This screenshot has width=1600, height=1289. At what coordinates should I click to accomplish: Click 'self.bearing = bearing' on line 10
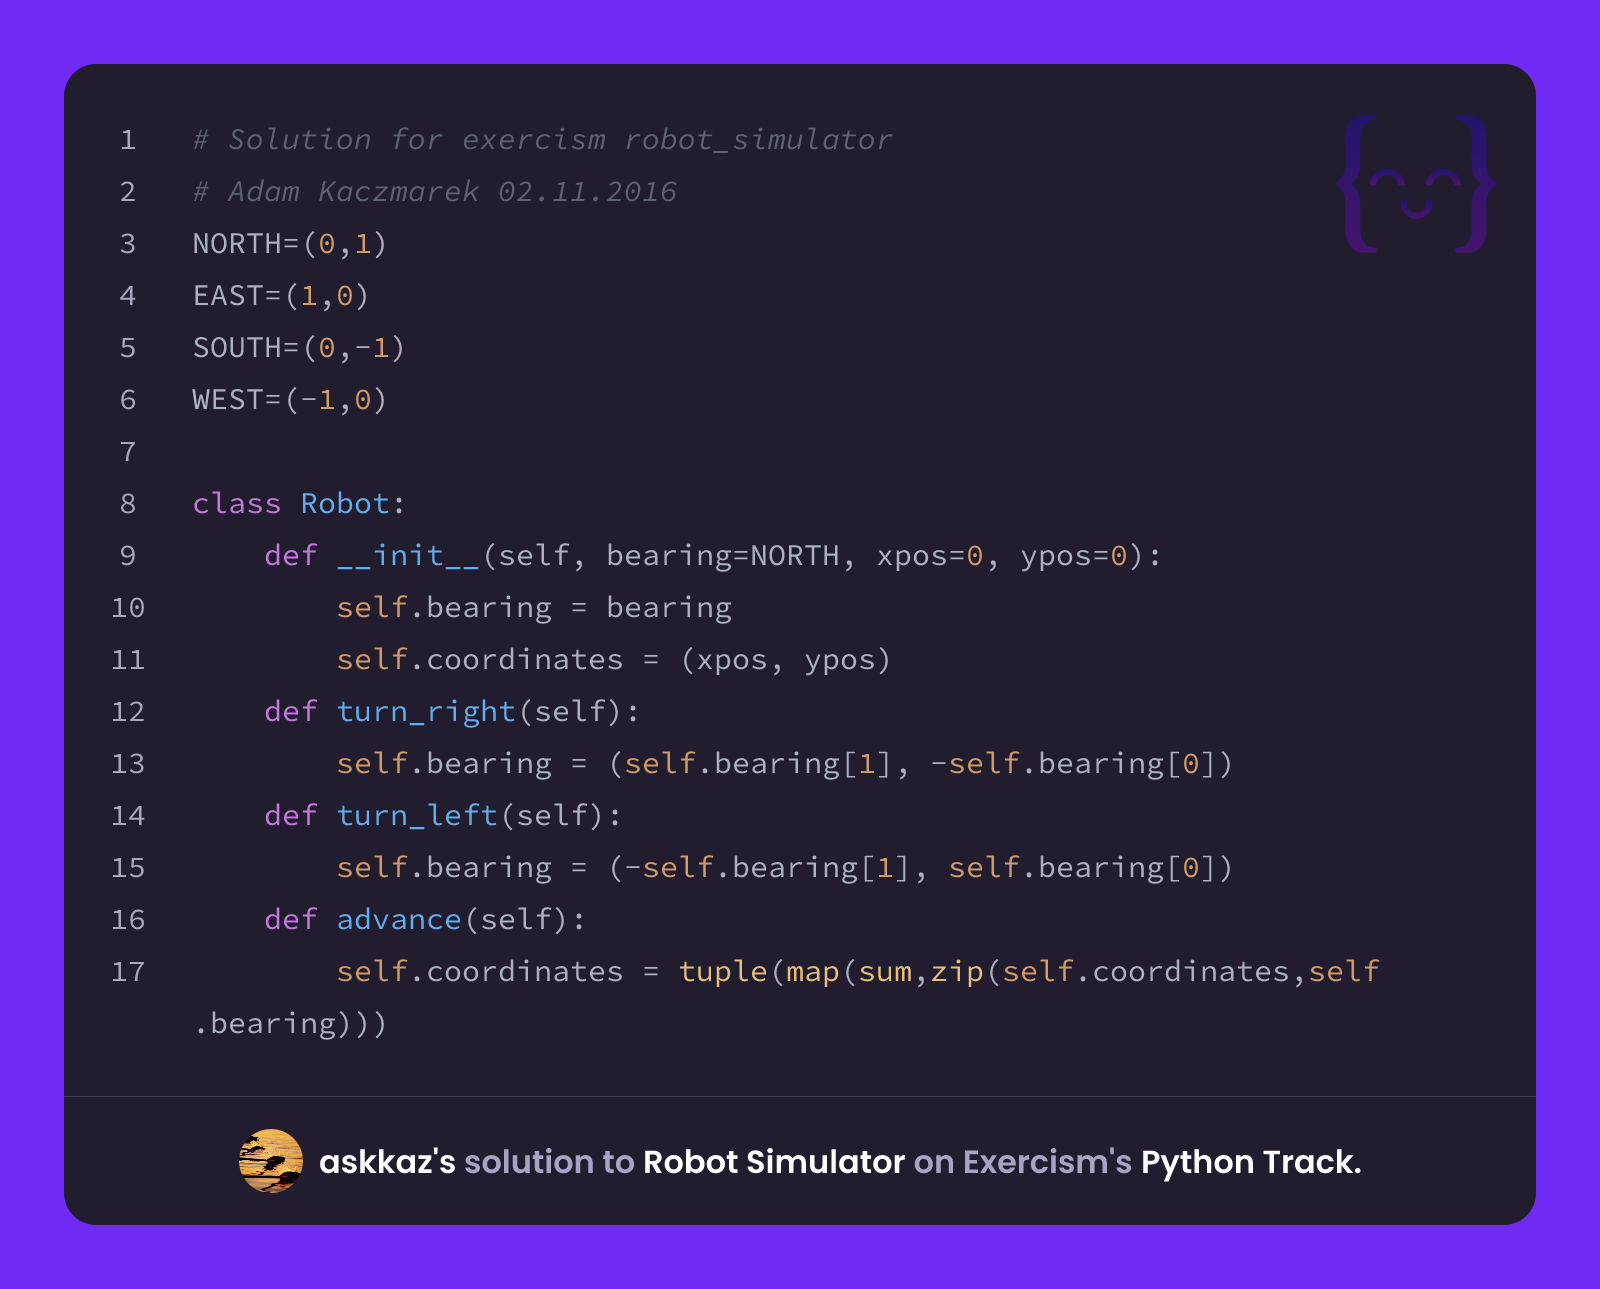pos(534,608)
